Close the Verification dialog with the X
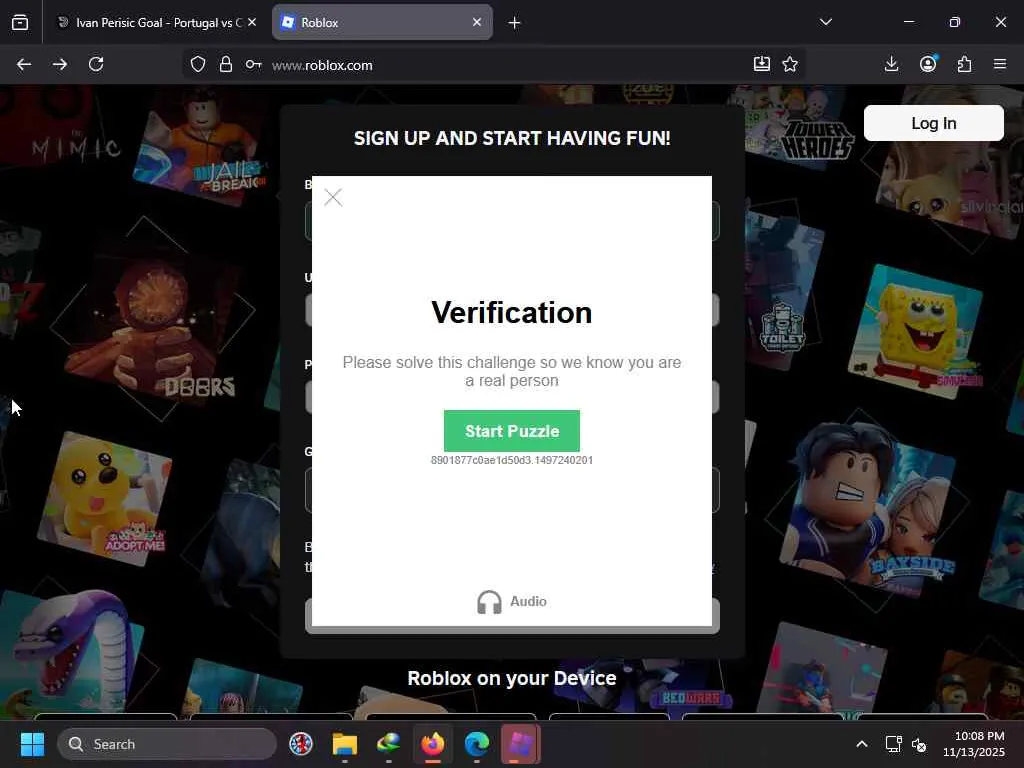The image size is (1024, 768). (x=333, y=197)
